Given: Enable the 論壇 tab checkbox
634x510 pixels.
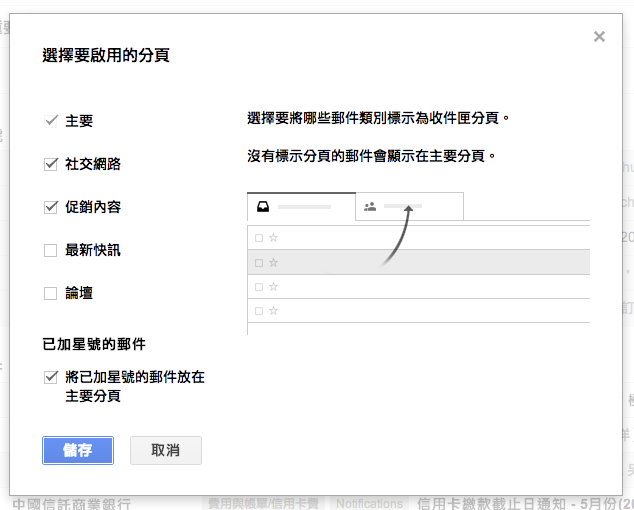Looking at the screenshot, I should (51, 293).
